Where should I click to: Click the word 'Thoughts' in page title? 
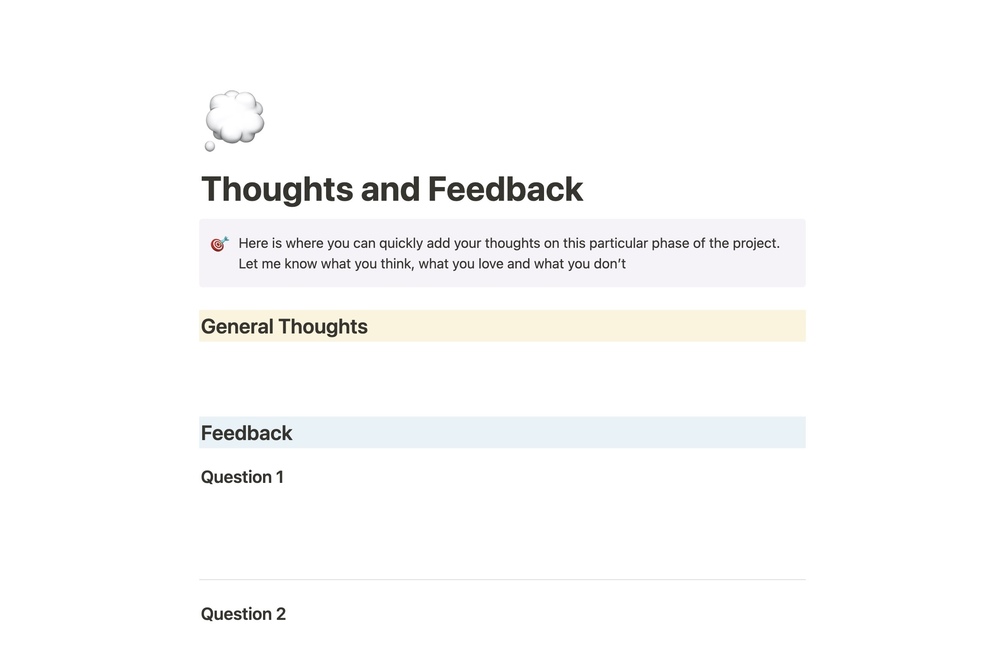tap(276, 189)
